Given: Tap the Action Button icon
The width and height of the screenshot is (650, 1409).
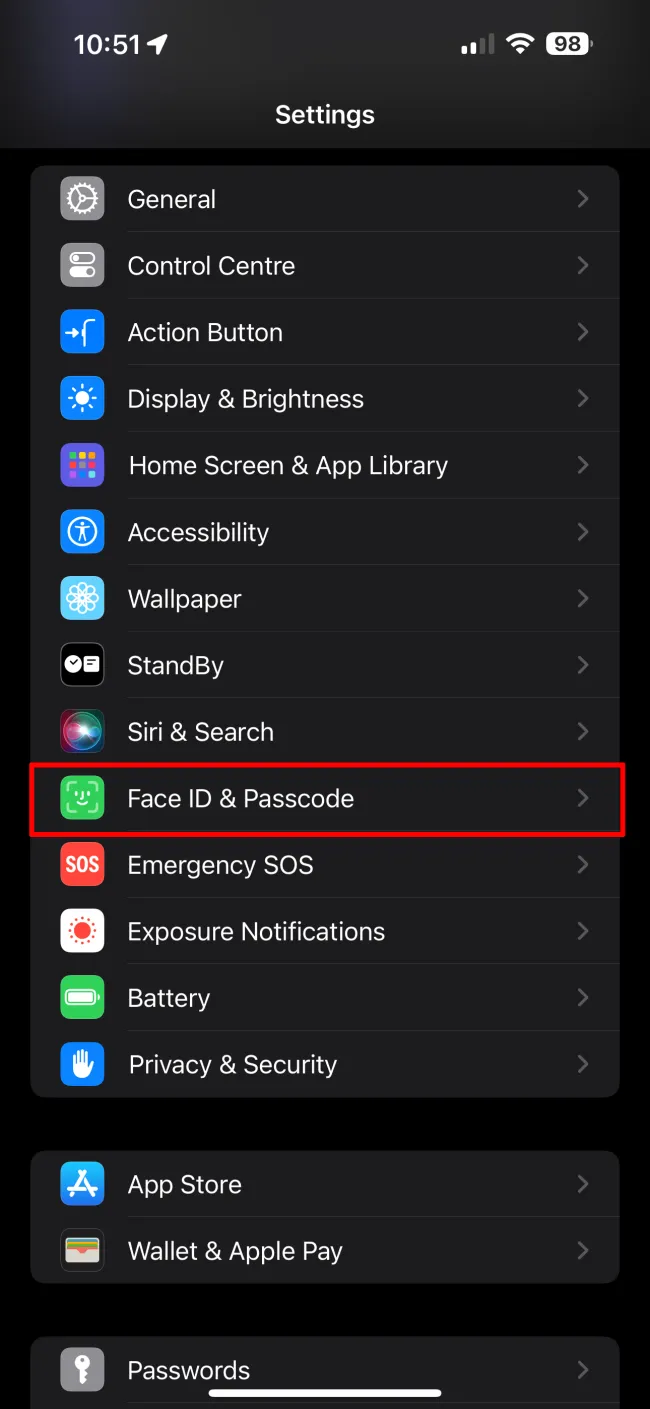Looking at the screenshot, I should [82, 333].
